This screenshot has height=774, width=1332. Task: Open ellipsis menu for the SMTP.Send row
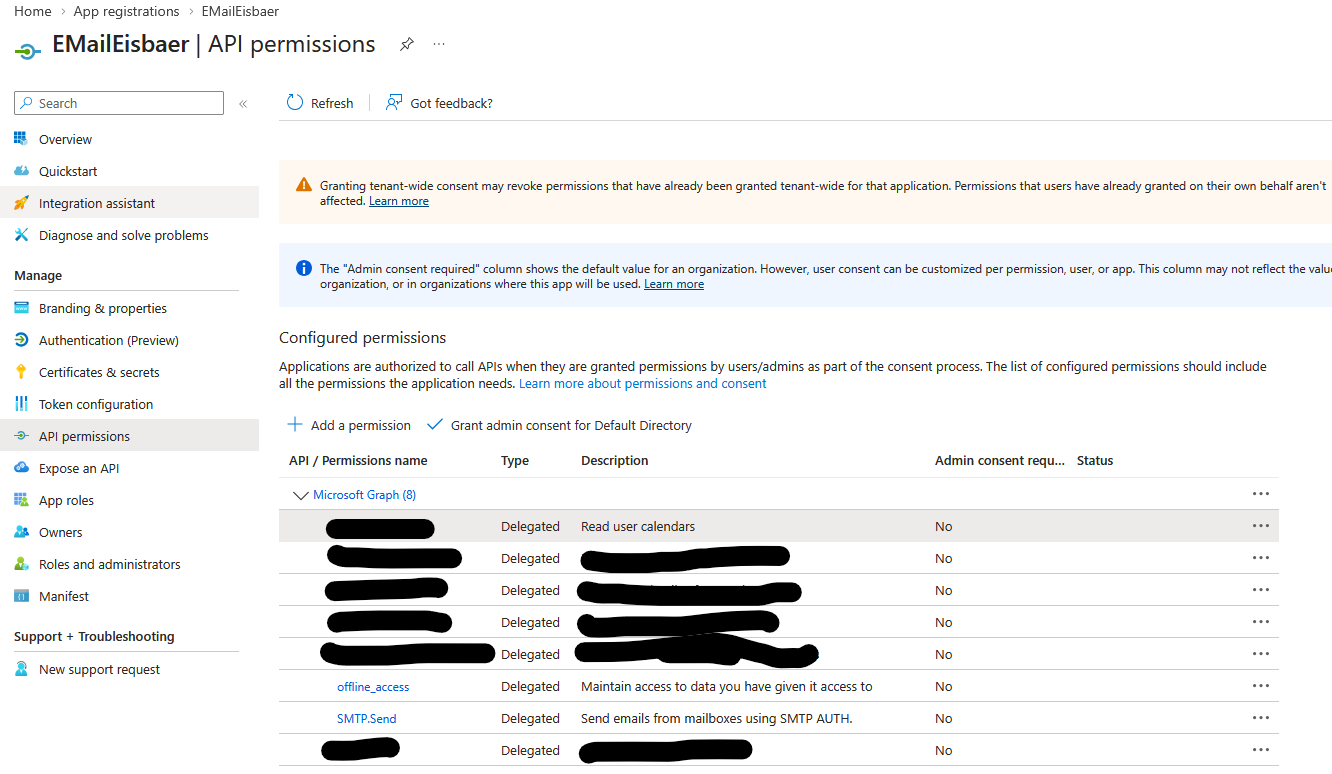1260,718
